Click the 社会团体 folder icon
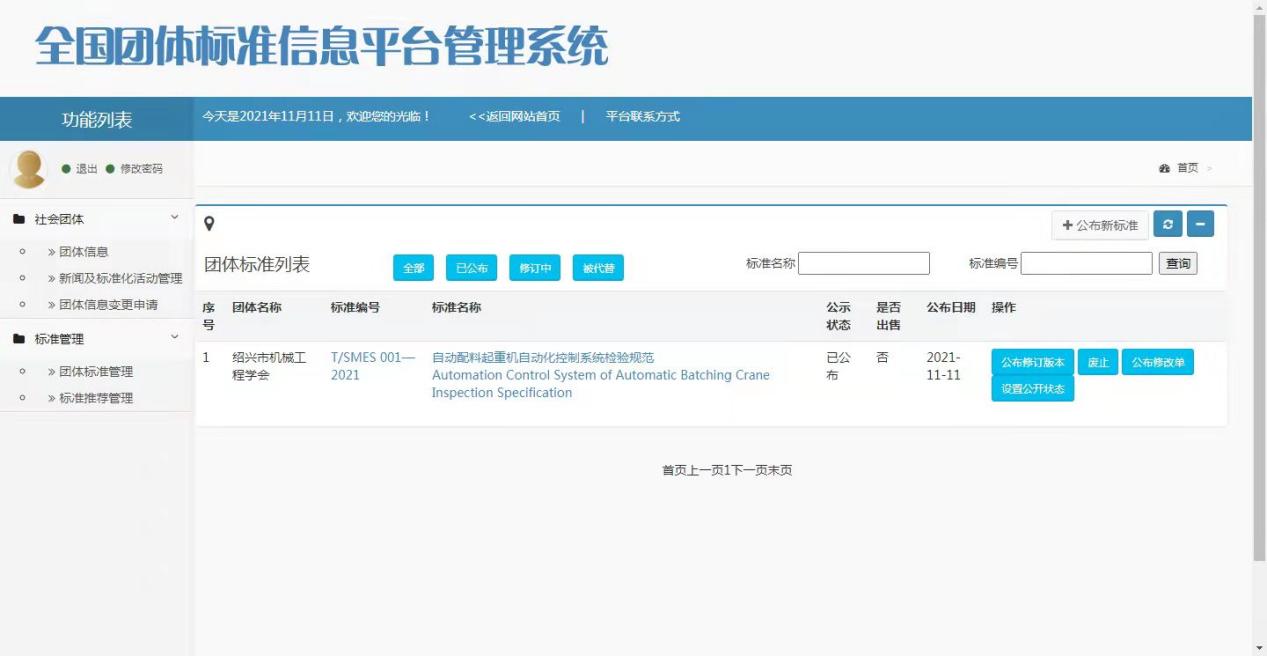The image size is (1267, 656). click(19, 219)
